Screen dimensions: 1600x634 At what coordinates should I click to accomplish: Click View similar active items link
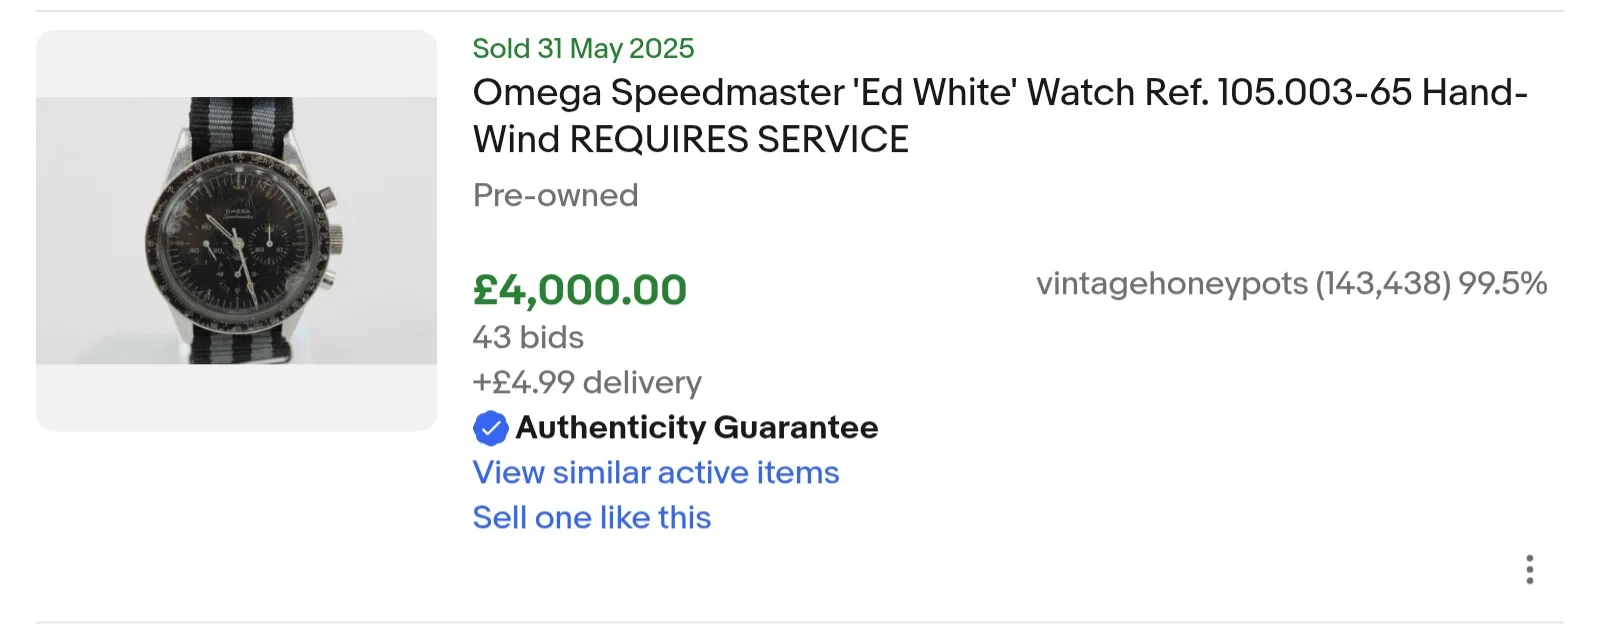[x=655, y=472]
